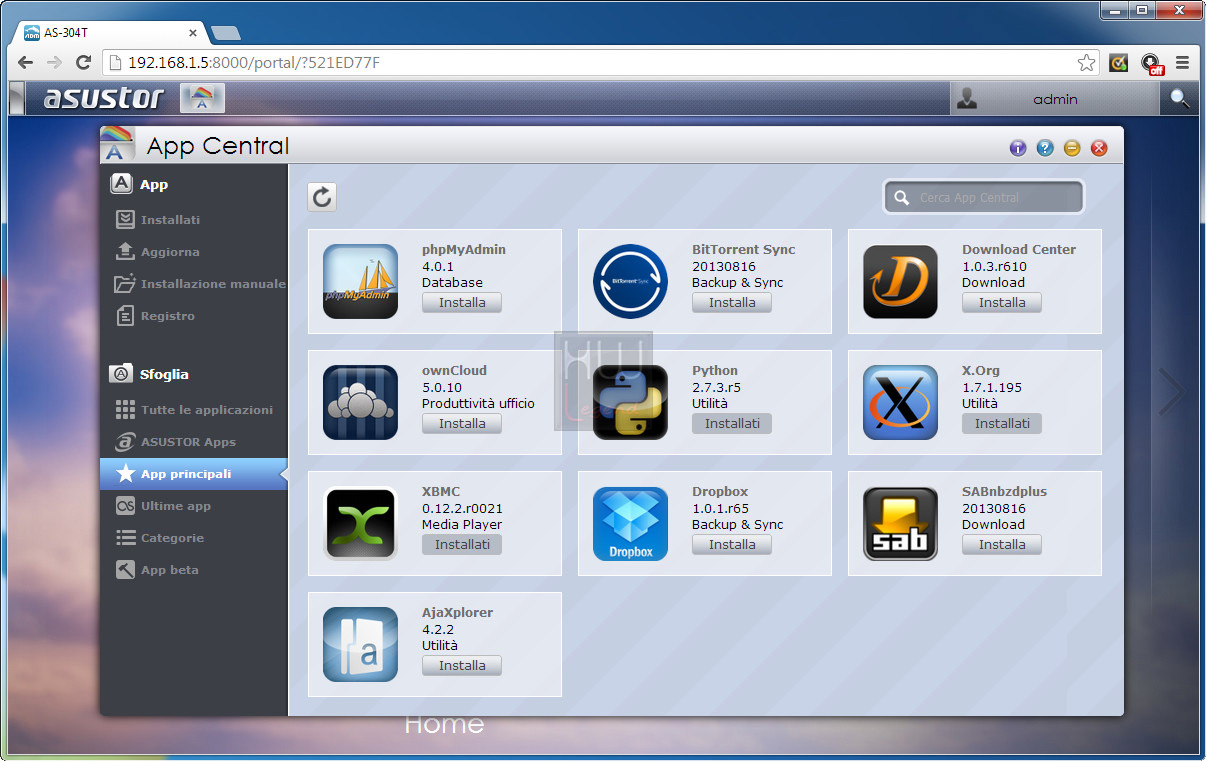The width and height of the screenshot is (1207, 762).
Task: Install ownCloud
Action: pos(462,424)
